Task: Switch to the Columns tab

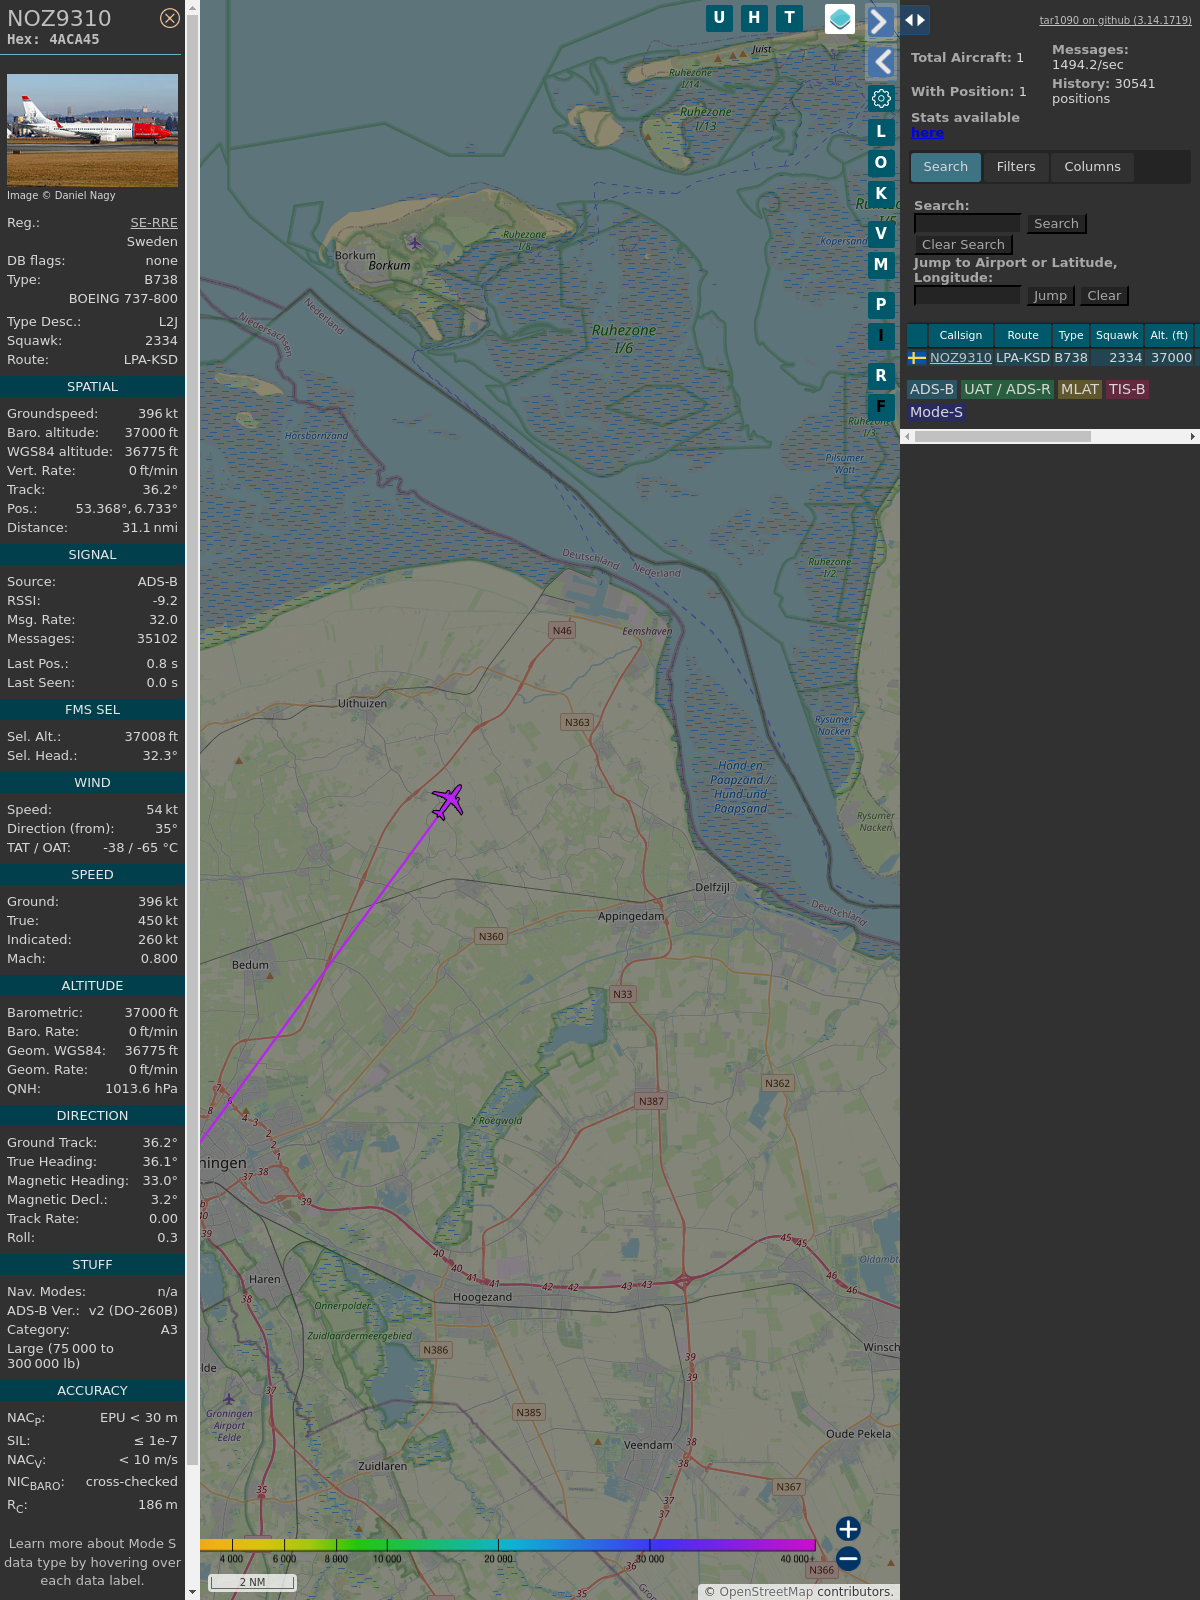Action: click(1092, 167)
